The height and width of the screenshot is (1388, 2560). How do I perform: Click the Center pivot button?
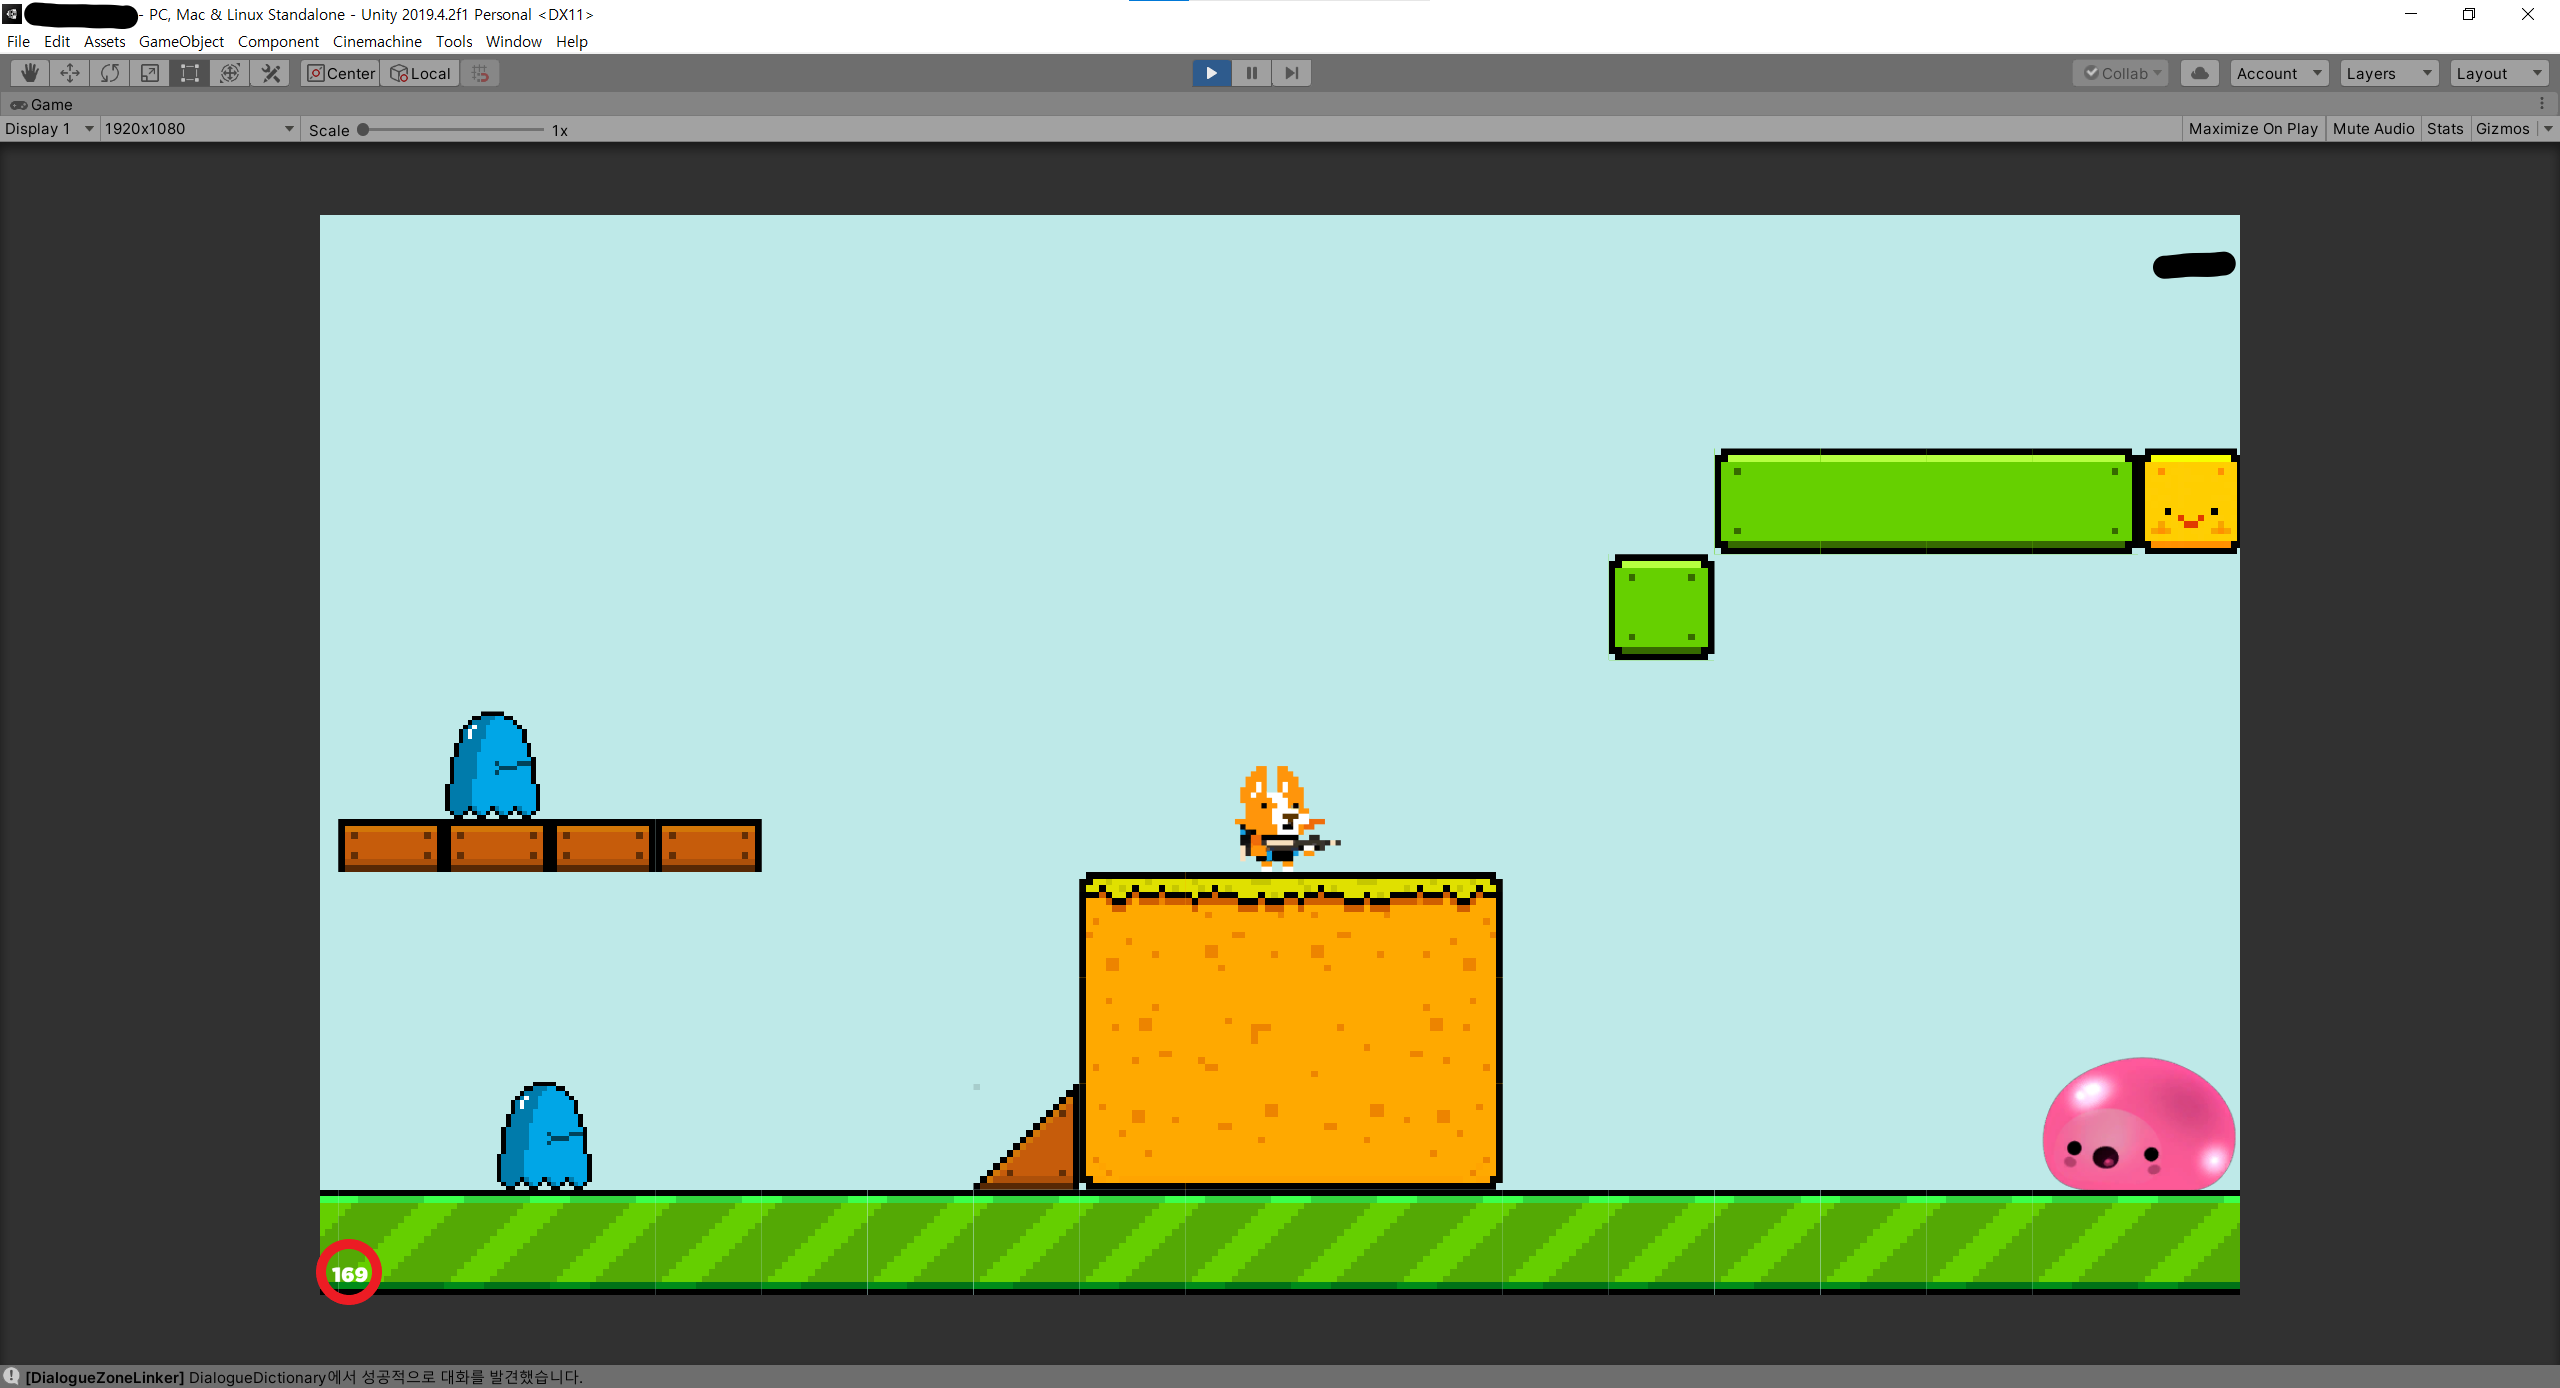(x=340, y=73)
